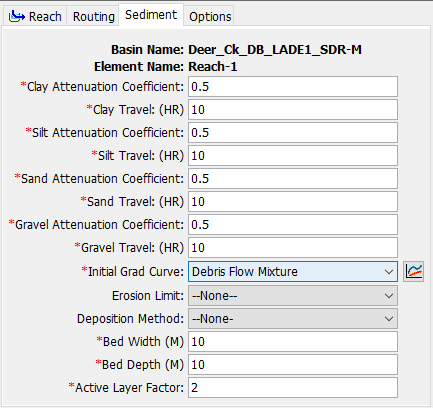Open the Options tab
Screen dimensions: 433x408
tap(210, 16)
